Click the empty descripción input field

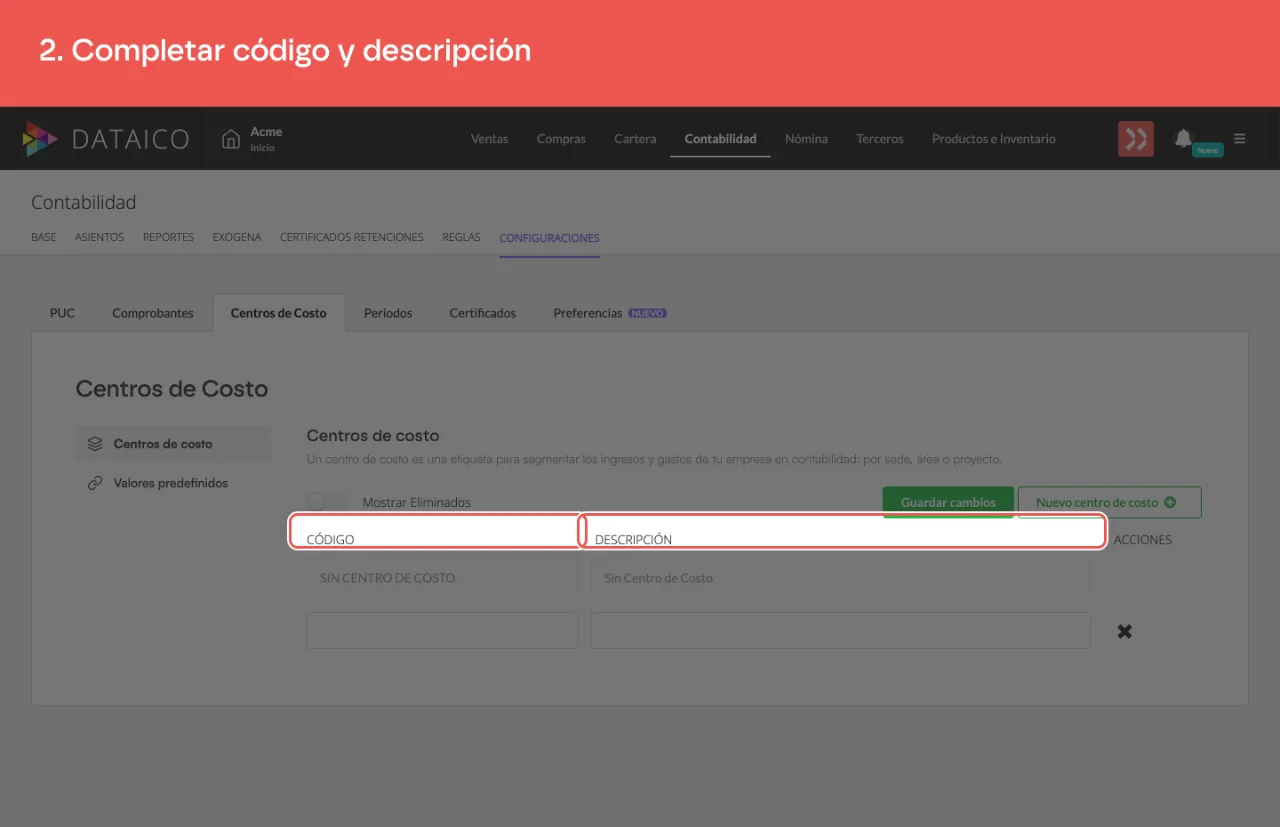click(840, 631)
